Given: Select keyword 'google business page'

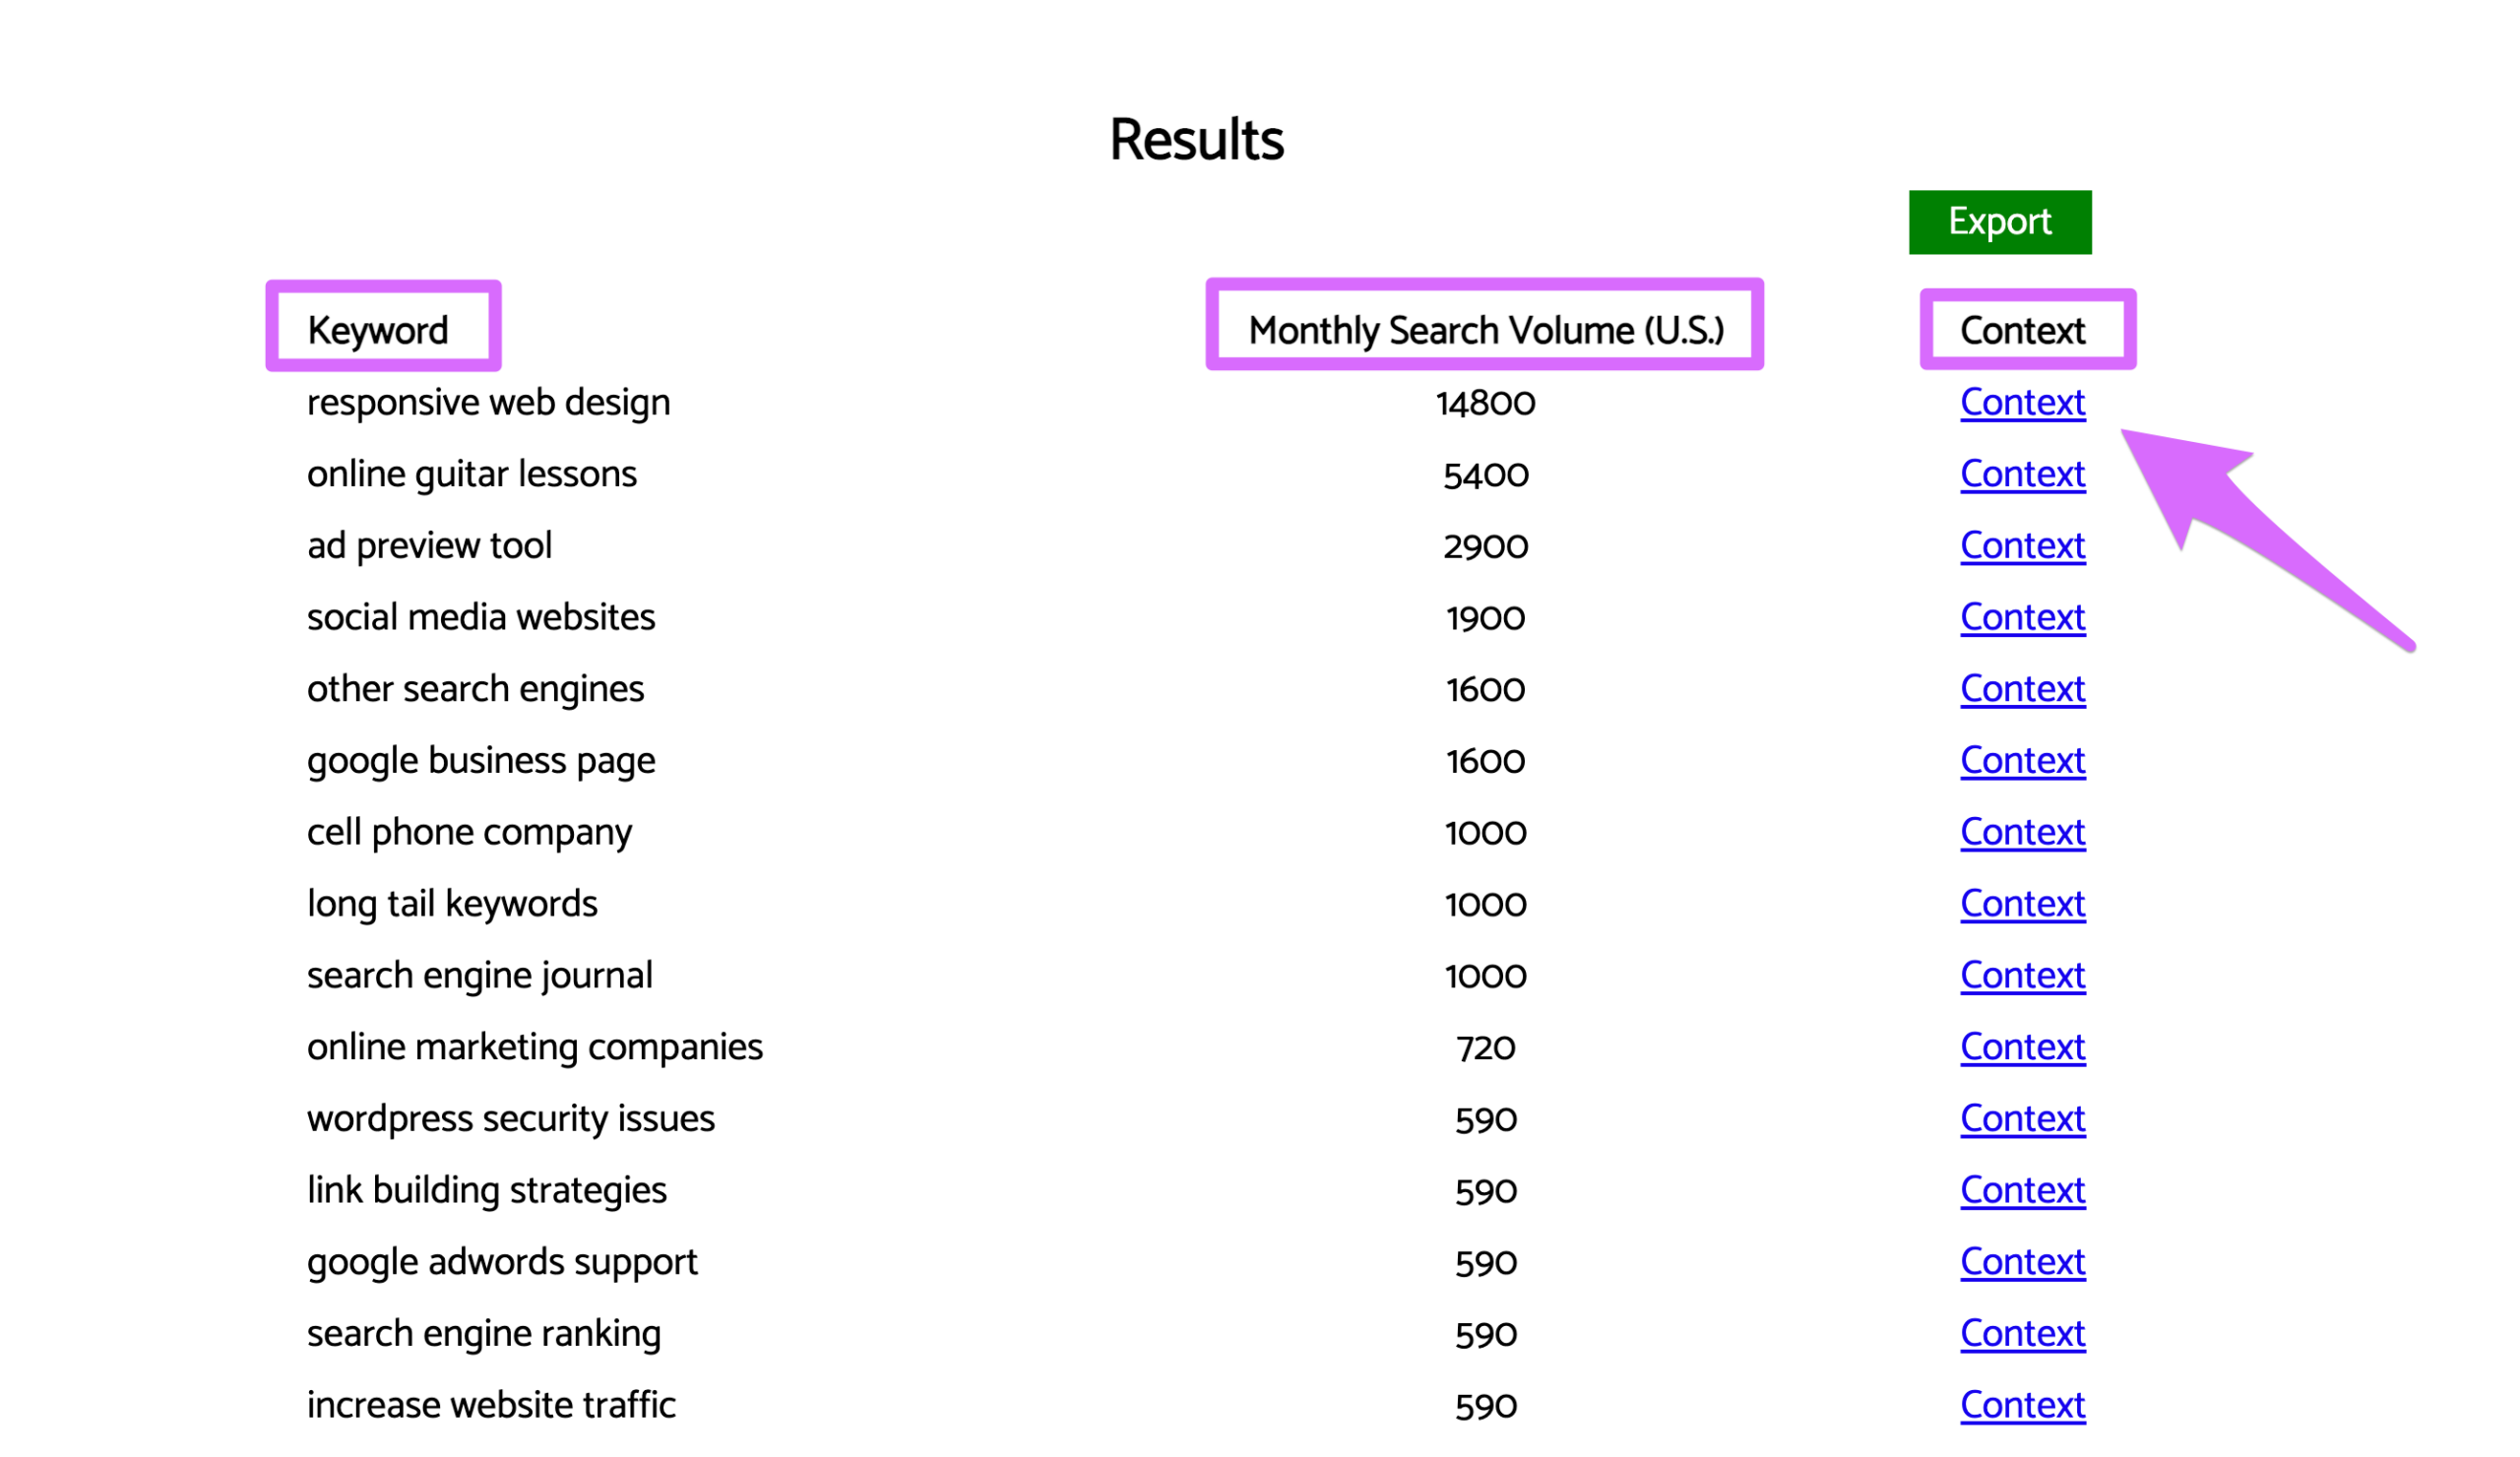Looking at the screenshot, I should pos(481,762).
